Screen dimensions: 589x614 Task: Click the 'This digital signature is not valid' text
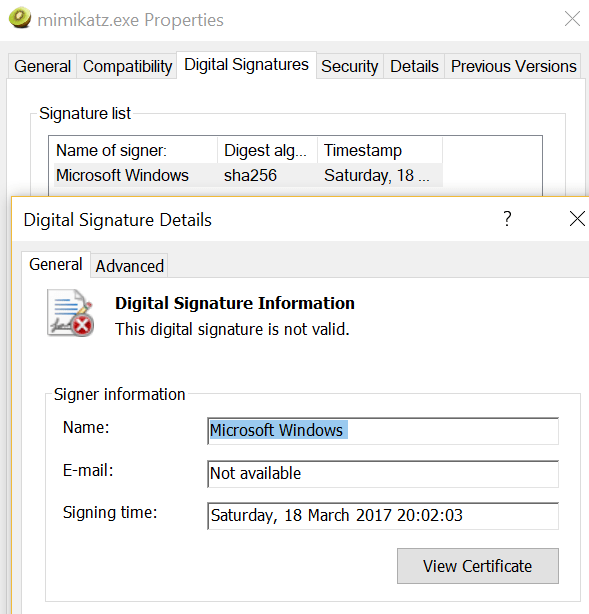pyautogui.click(x=232, y=329)
